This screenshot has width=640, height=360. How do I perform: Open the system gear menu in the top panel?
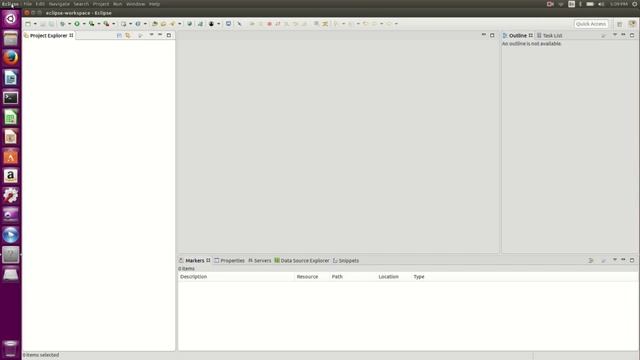[x=635, y=4]
